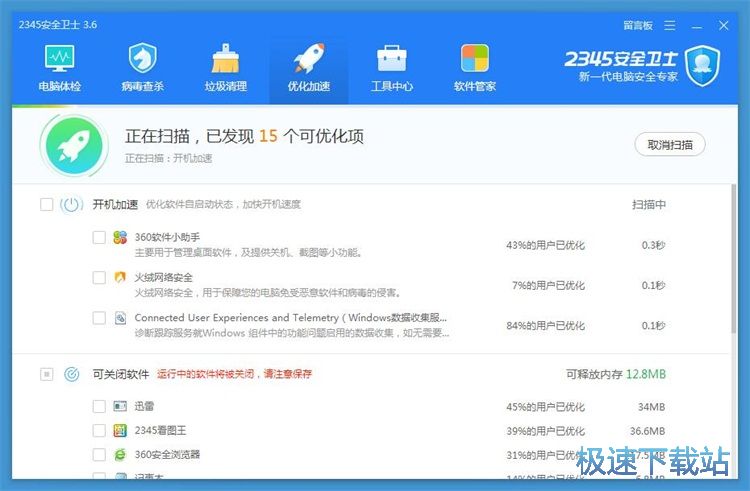Click the 火绒网络安全 orange shield icon

point(120,277)
